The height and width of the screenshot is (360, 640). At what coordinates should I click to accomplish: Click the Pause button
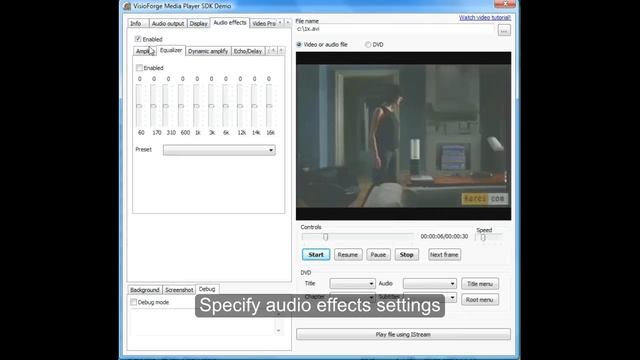(x=378, y=255)
